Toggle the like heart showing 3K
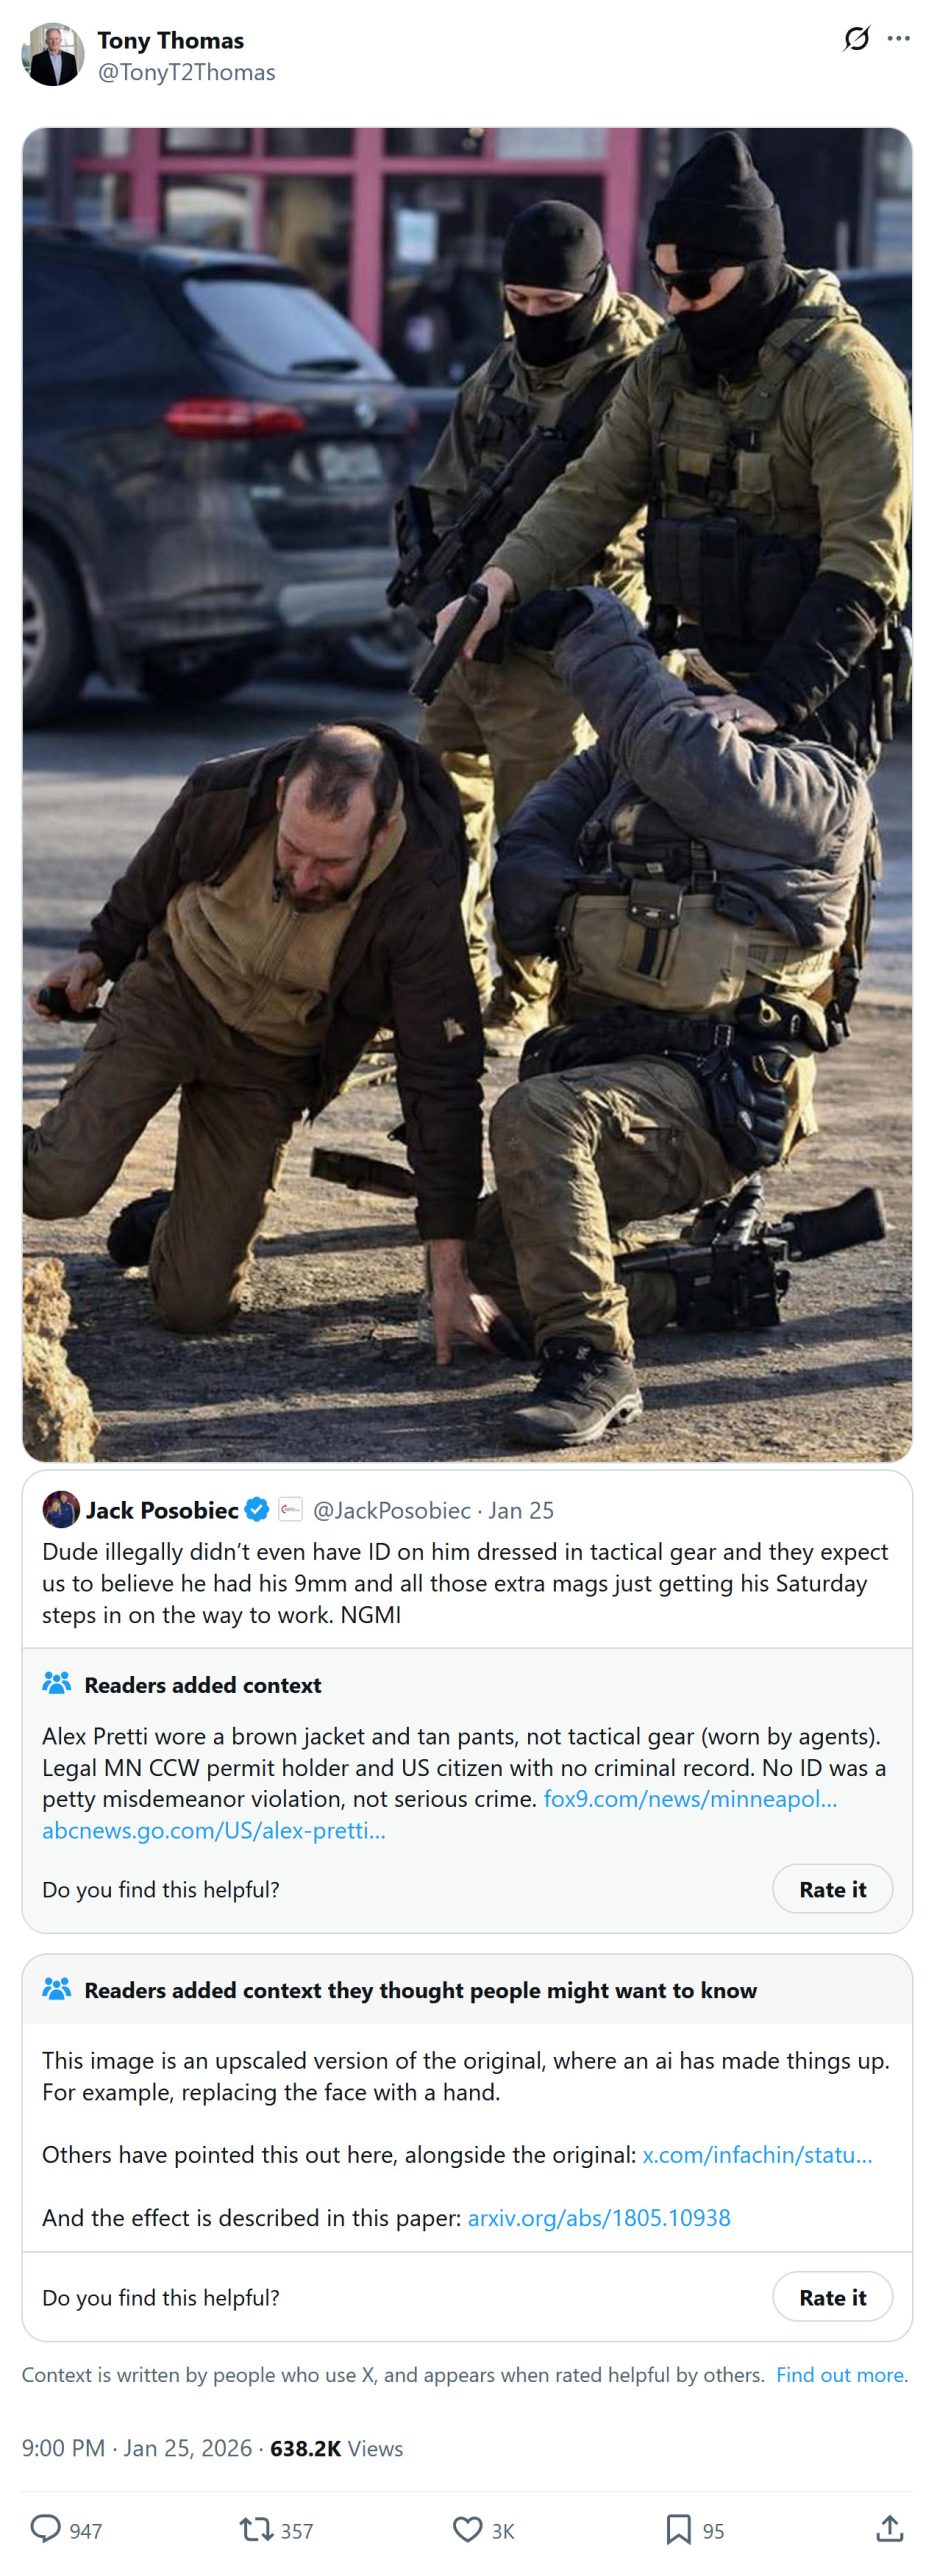This screenshot has width=937, height=2560. coord(467,2530)
